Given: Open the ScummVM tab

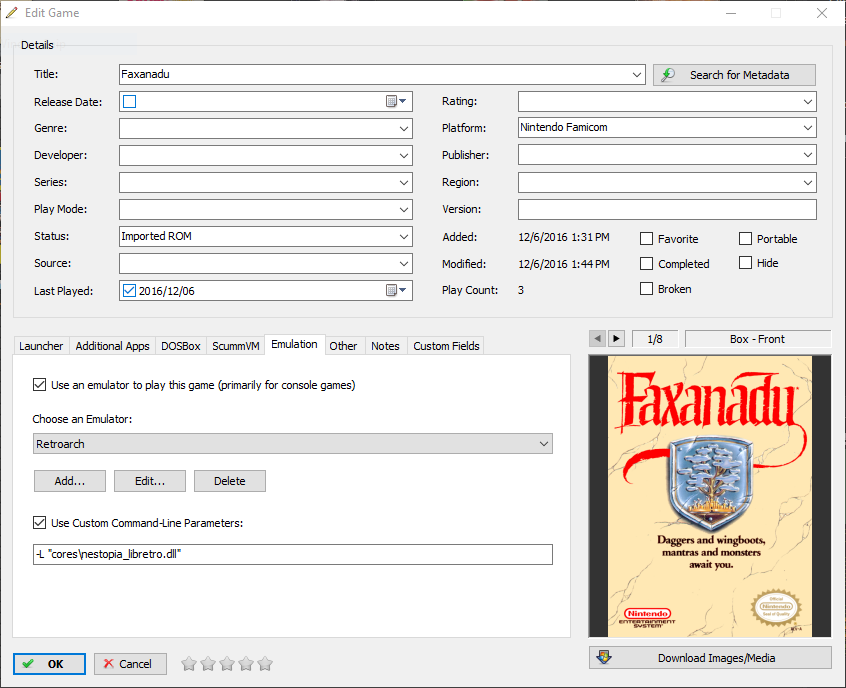Looking at the screenshot, I should pos(236,346).
